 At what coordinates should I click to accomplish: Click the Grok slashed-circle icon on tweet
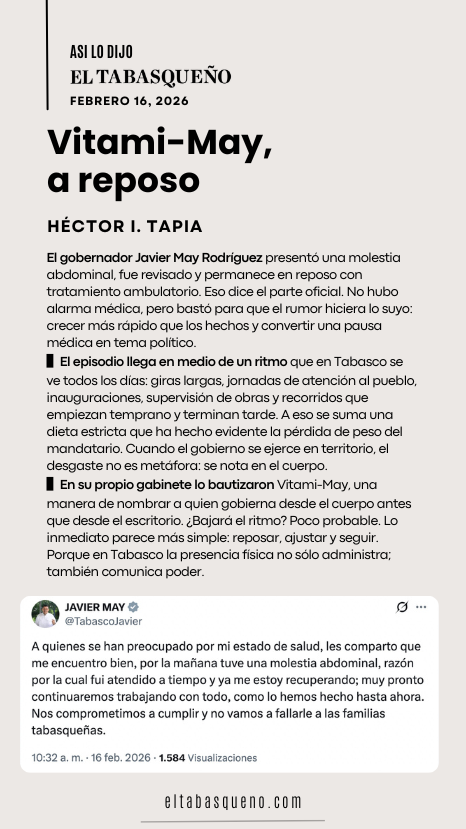click(x=402, y=607)
